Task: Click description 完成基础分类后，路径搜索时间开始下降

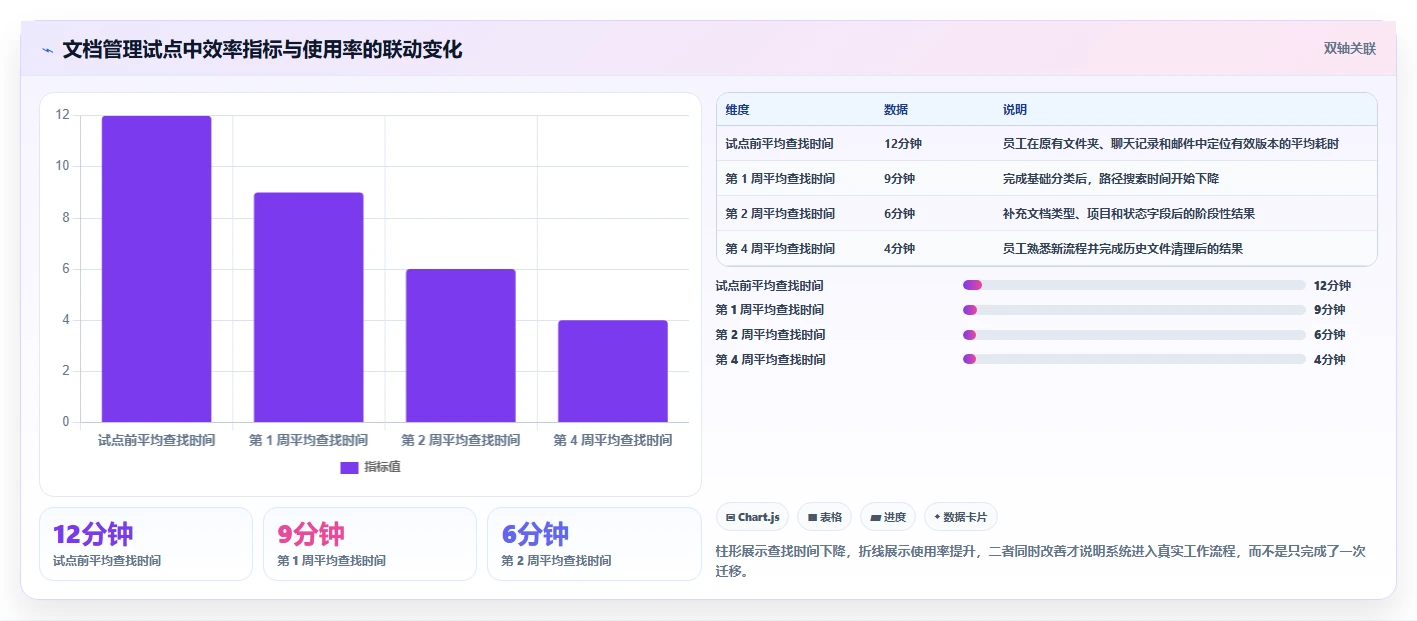Action: point(1111,179)
